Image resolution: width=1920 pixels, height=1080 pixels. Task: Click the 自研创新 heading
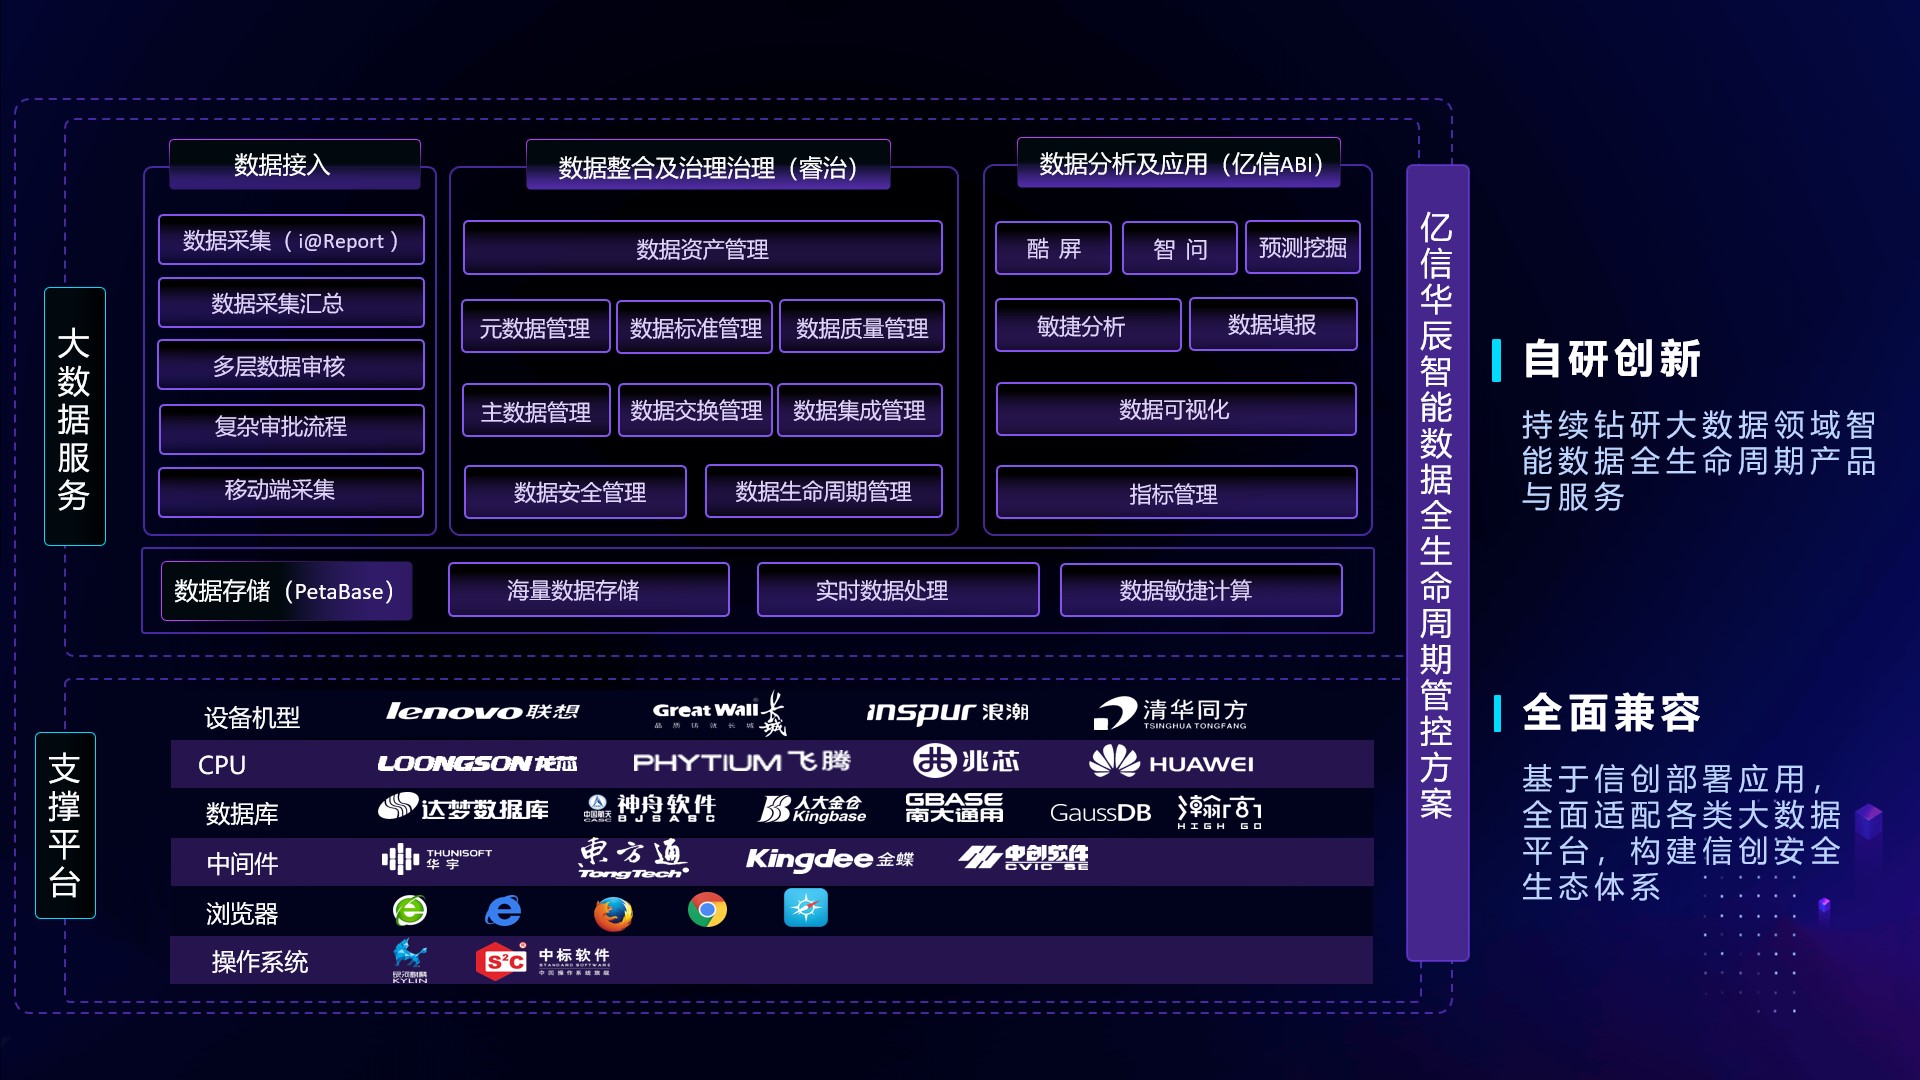pos(1611,359)
